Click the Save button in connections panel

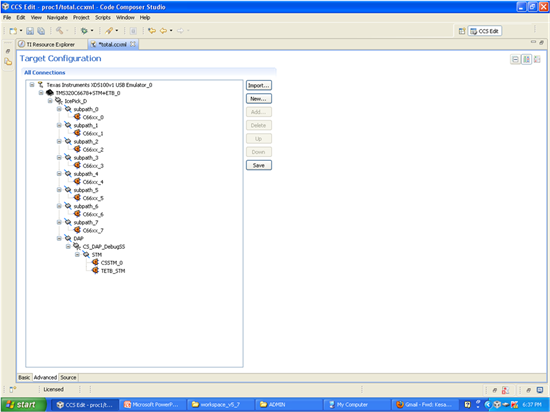coord(259,165)
